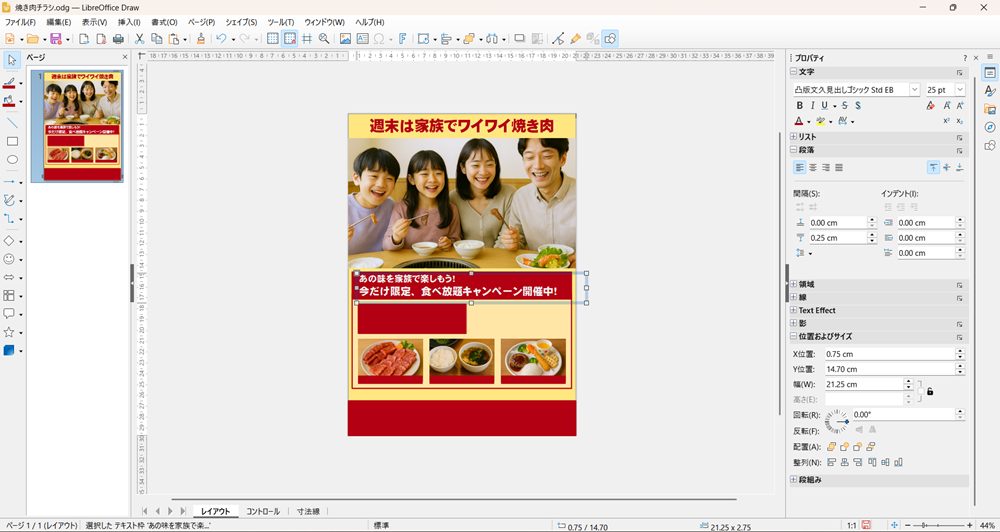
Task: Toggle Strikethrough in sidebar
Action: [x=845, y=106]
